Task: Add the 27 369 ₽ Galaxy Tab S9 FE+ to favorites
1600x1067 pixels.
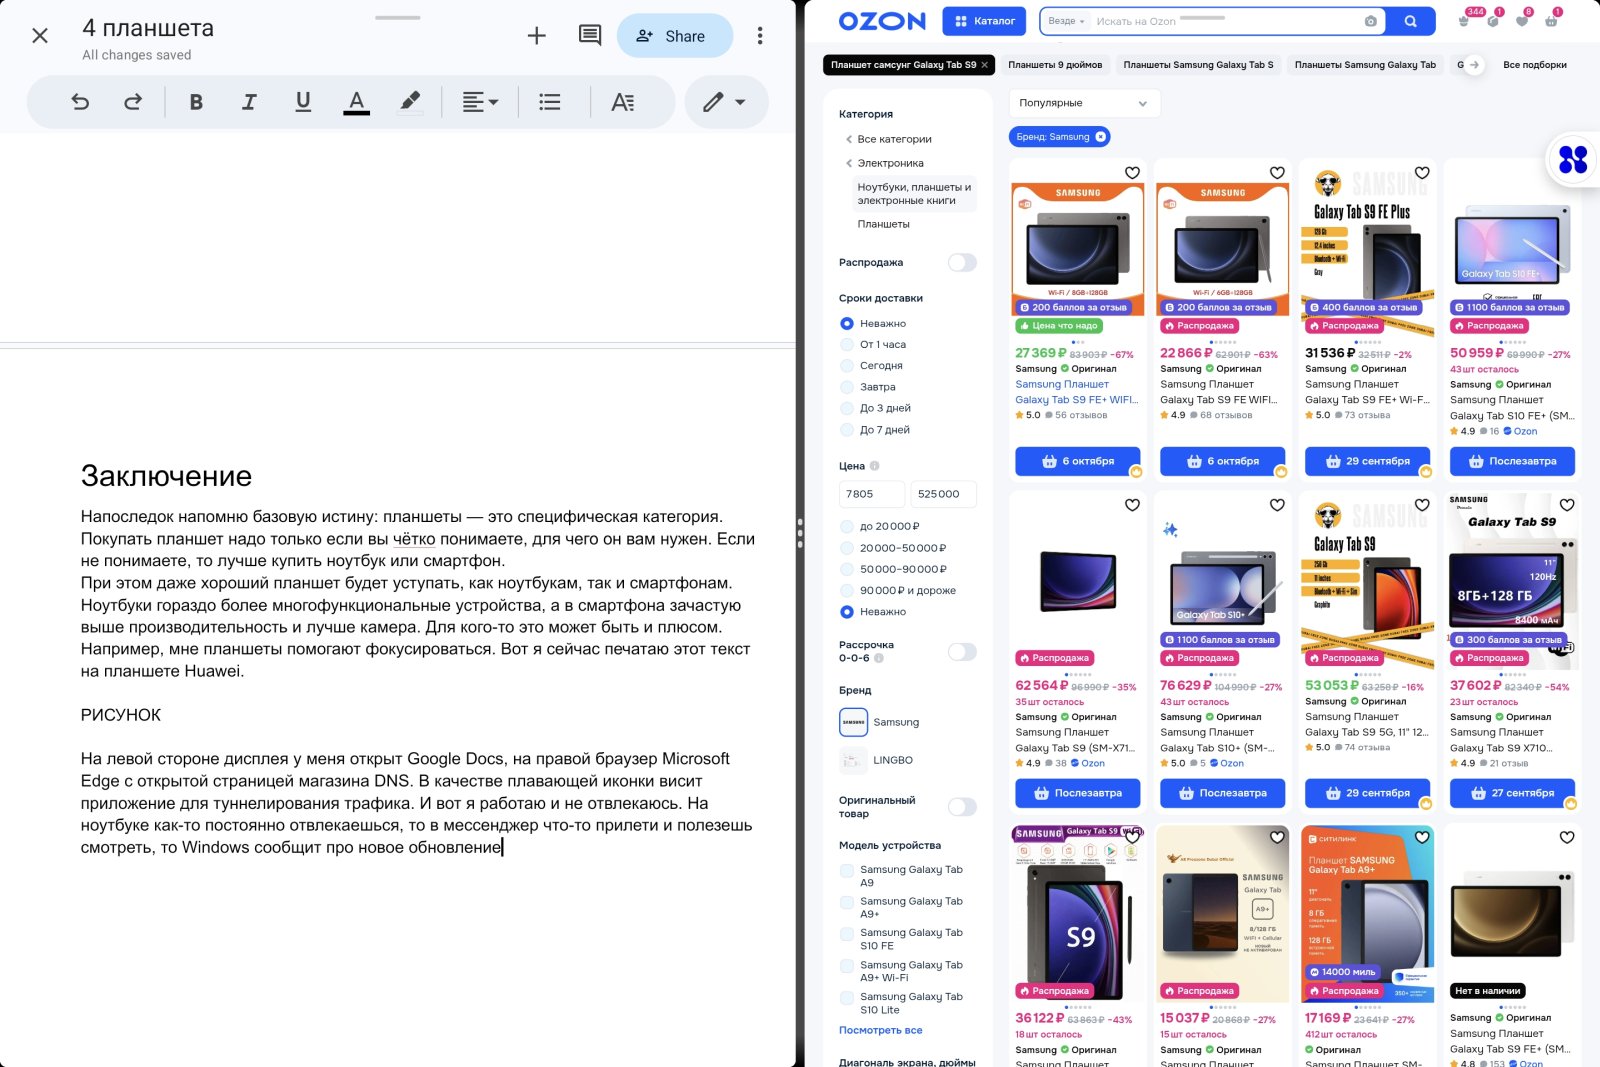Action: 1132,173
